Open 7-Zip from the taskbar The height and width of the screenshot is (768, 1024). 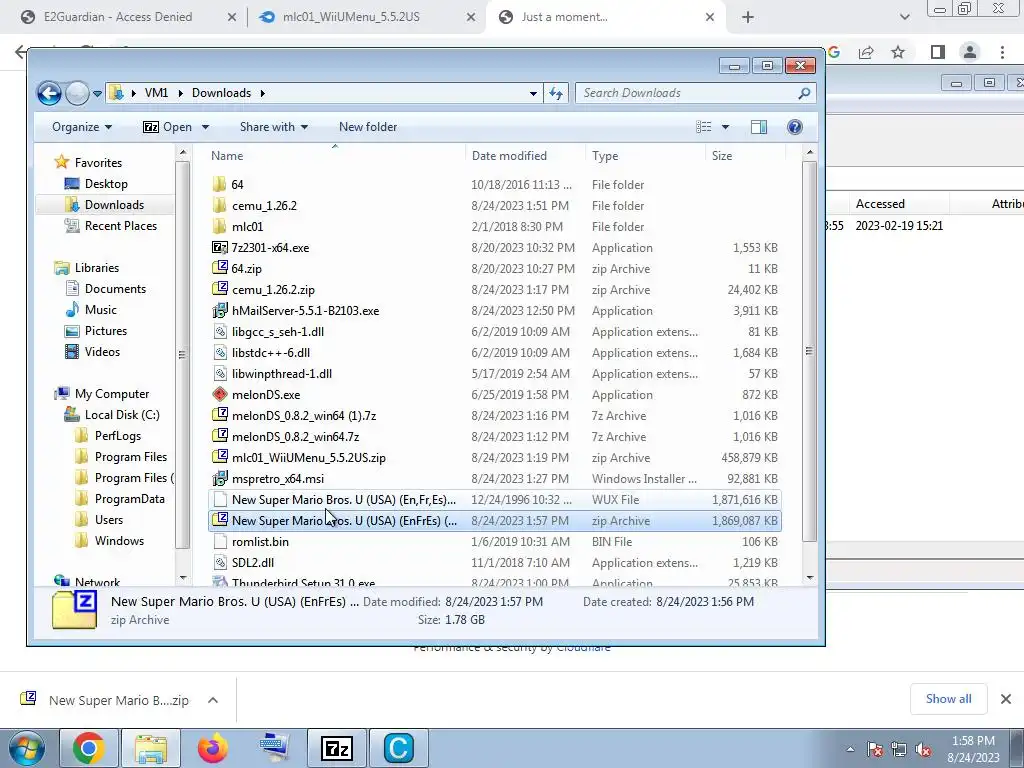(337, 748)
